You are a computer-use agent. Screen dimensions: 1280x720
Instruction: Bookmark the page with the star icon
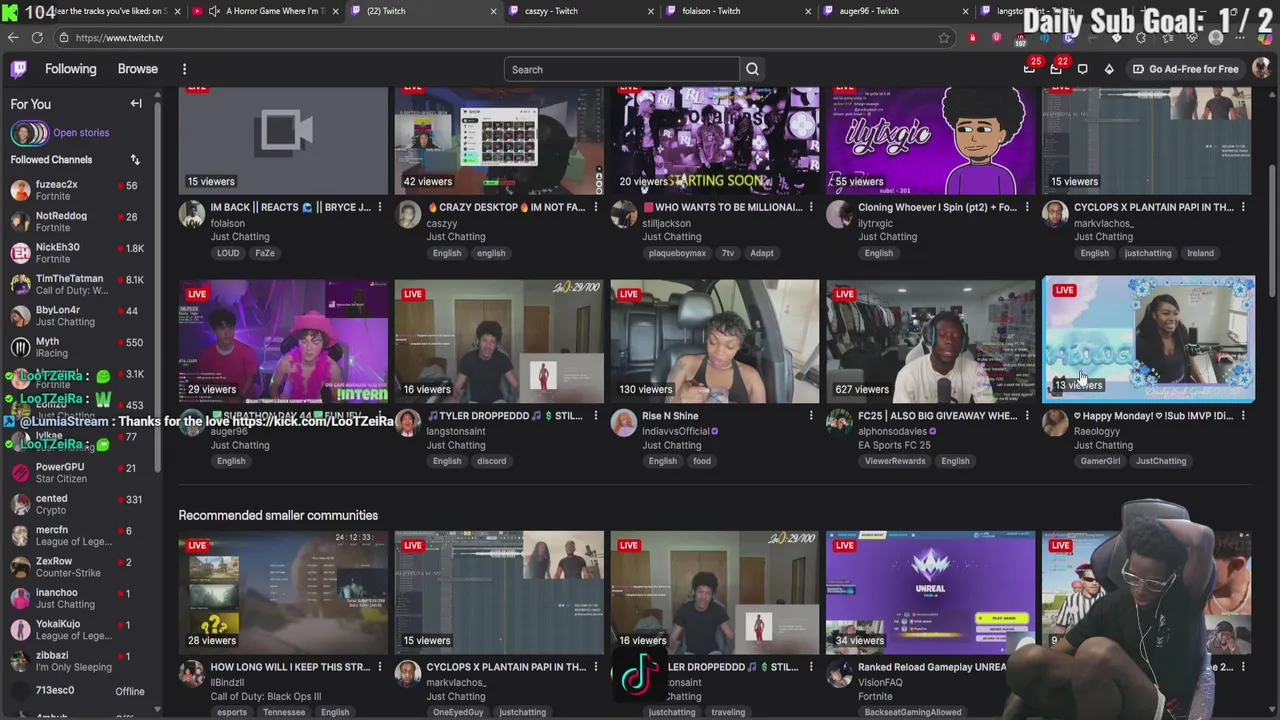tap(944, 38)
